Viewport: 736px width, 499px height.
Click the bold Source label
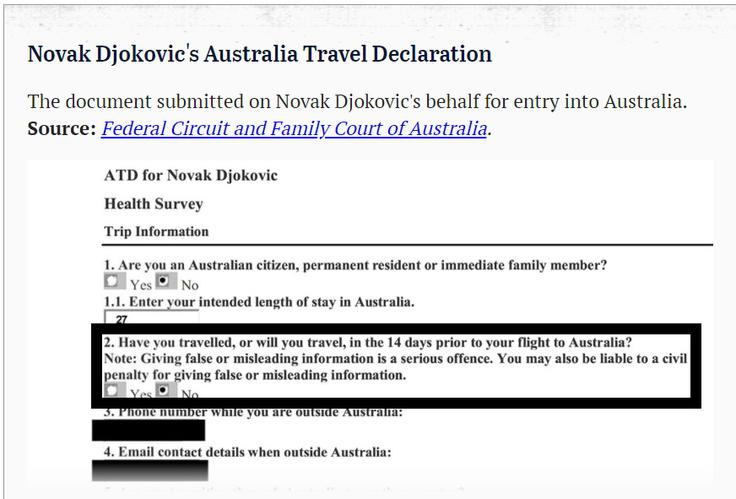pos(61,128)
